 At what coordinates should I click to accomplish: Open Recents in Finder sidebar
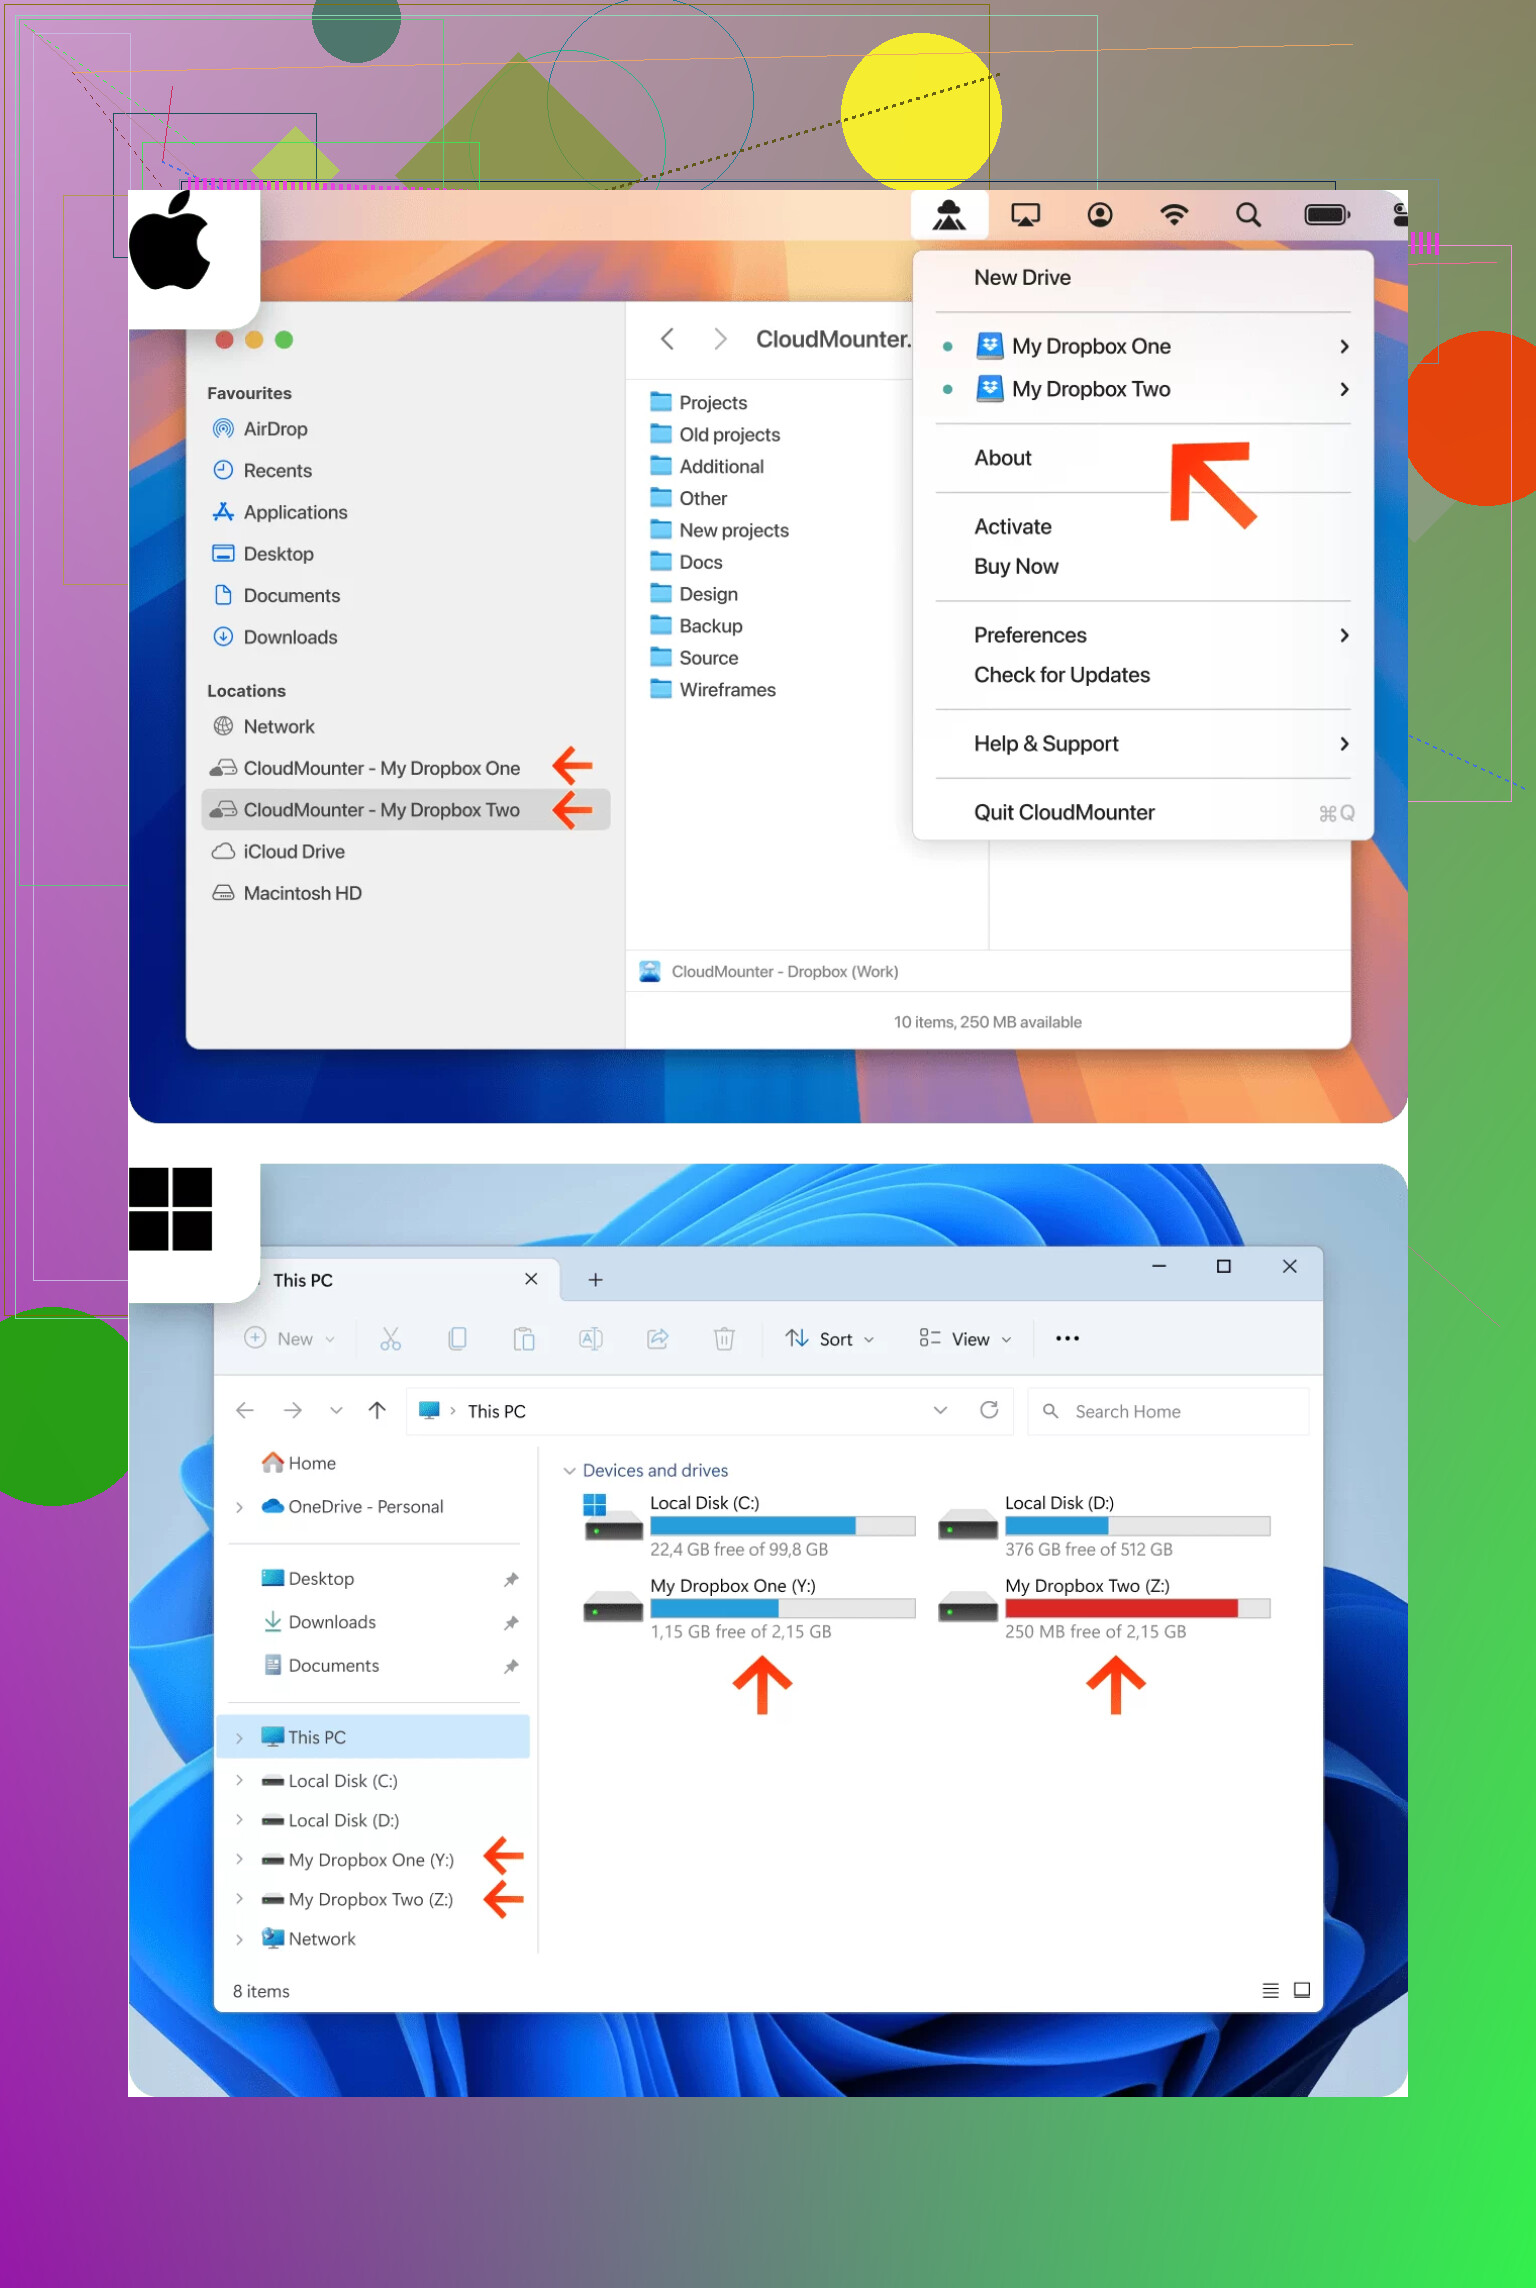point(277,471)
